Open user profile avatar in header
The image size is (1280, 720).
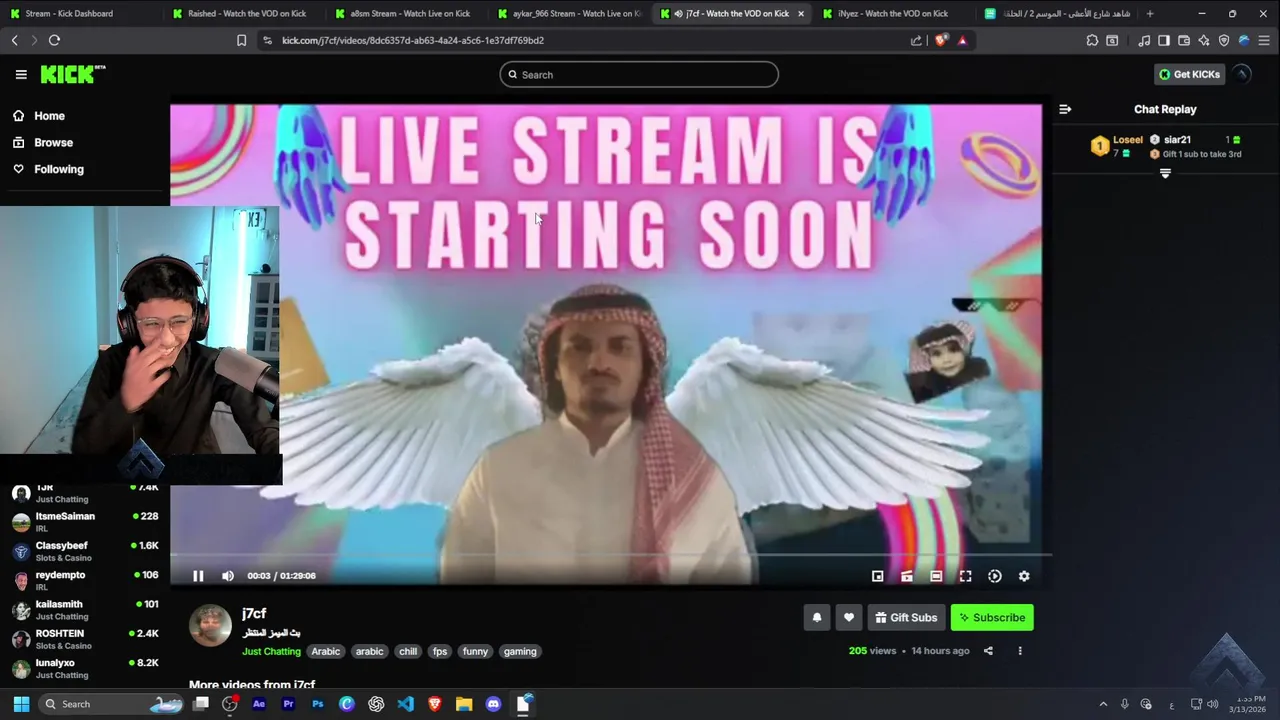tap(1242, 74)
